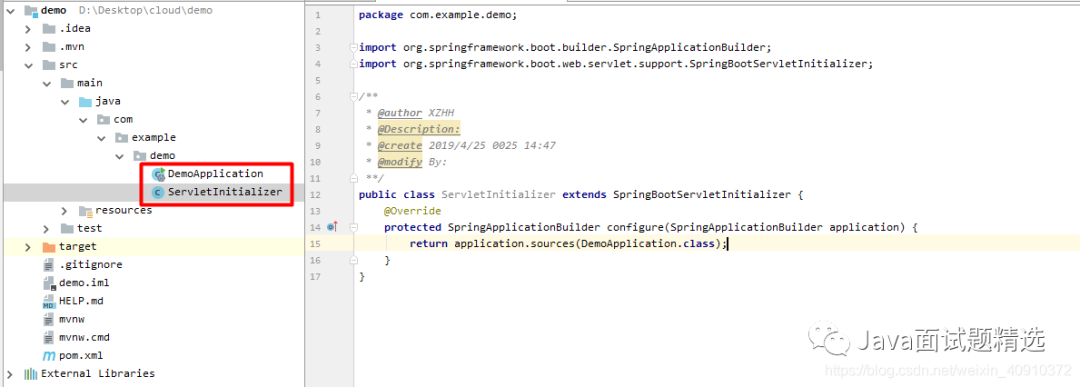Expand the test folder arrow
This screenshot has width=1080, height=387.
point(46,229)
